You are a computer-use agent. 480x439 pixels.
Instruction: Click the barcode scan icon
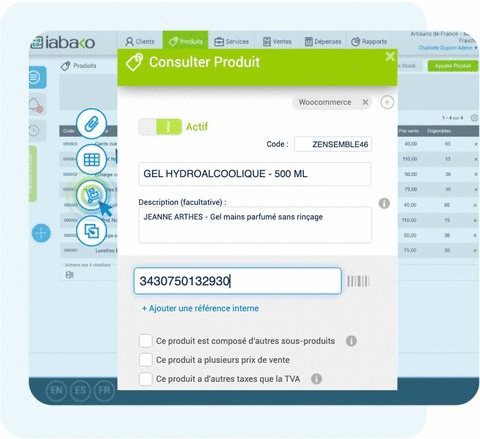(x=358, y=281)
